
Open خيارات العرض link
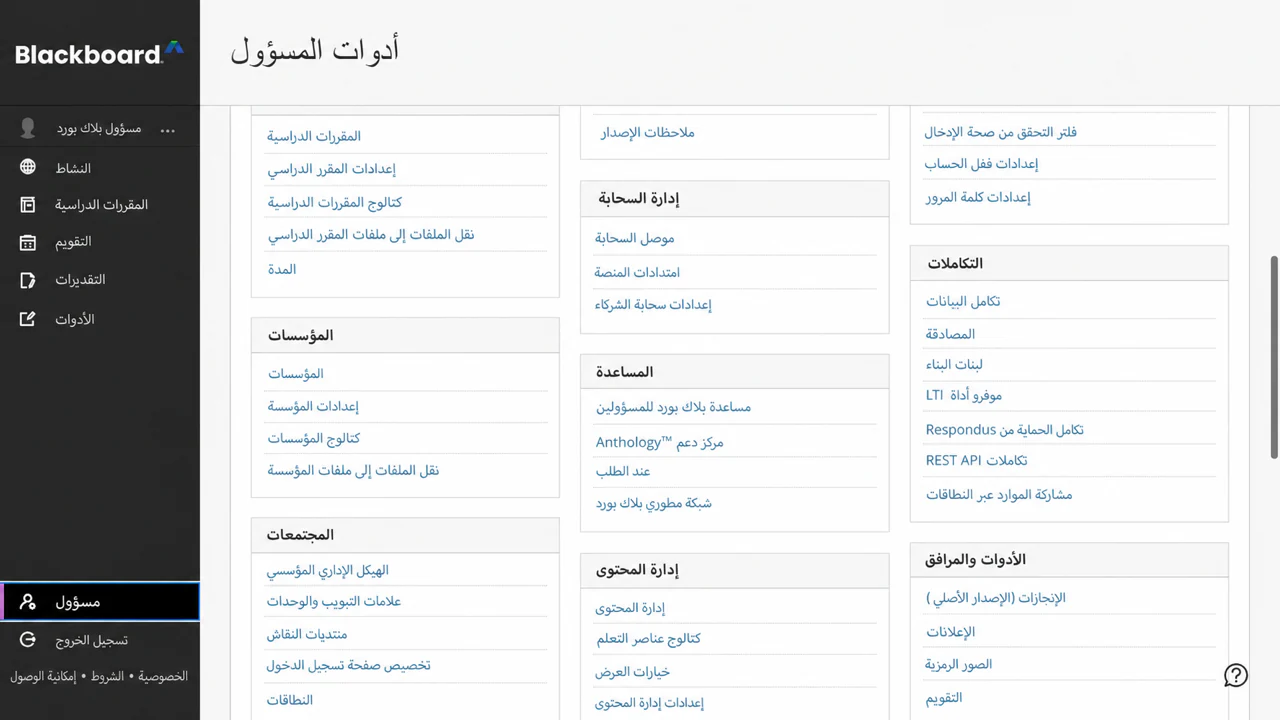[633, 672]
